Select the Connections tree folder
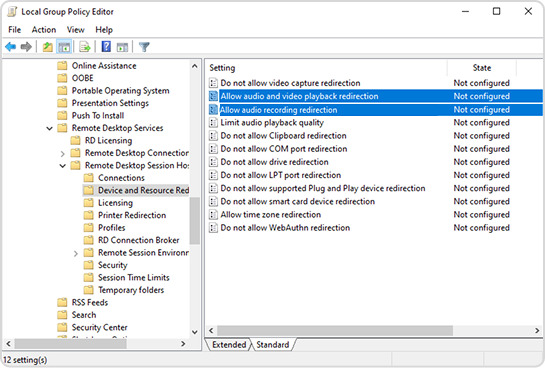Screen dimensions: 545x368 121,178
